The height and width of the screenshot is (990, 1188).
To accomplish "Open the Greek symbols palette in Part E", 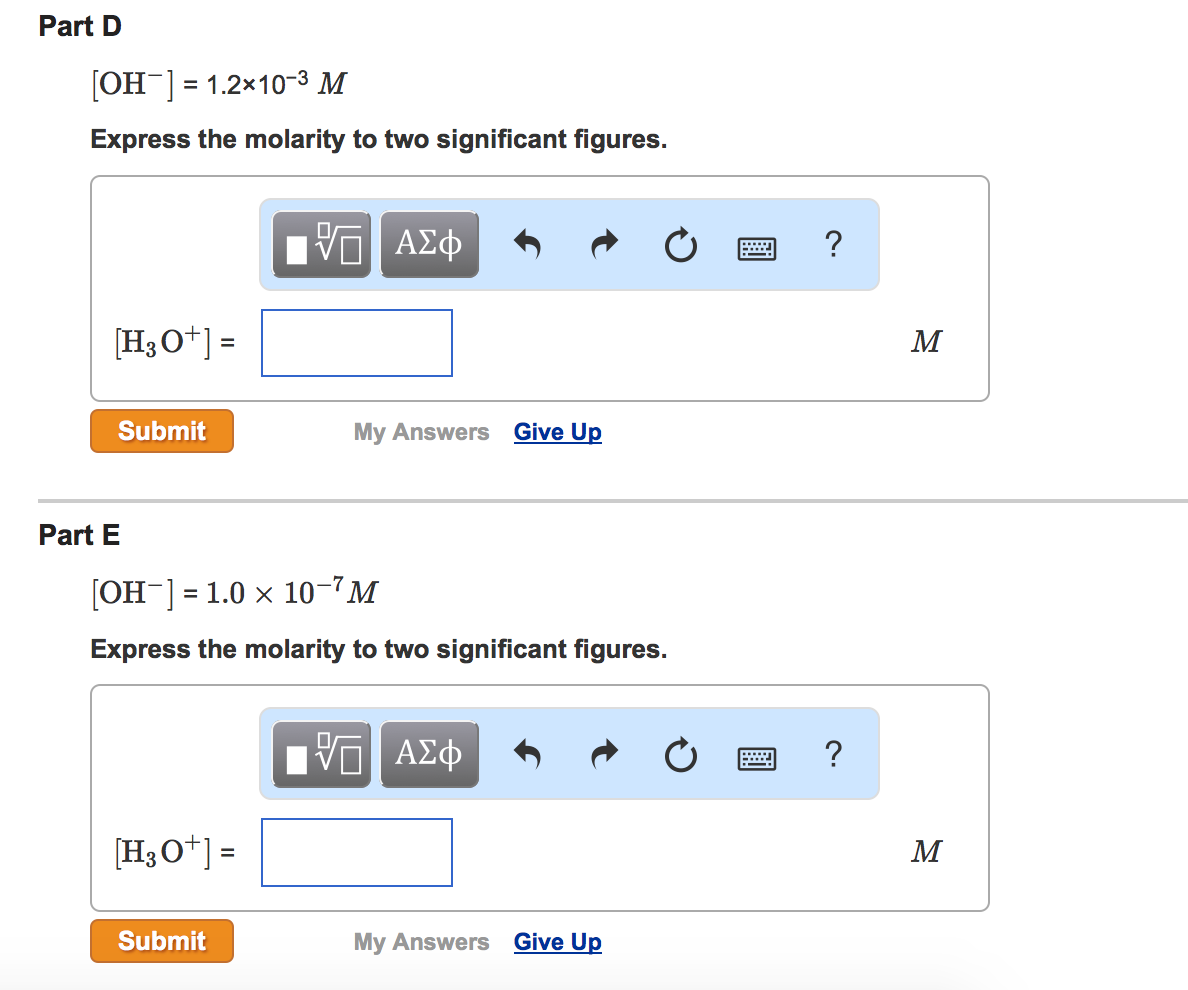I will tap(429, 753).
